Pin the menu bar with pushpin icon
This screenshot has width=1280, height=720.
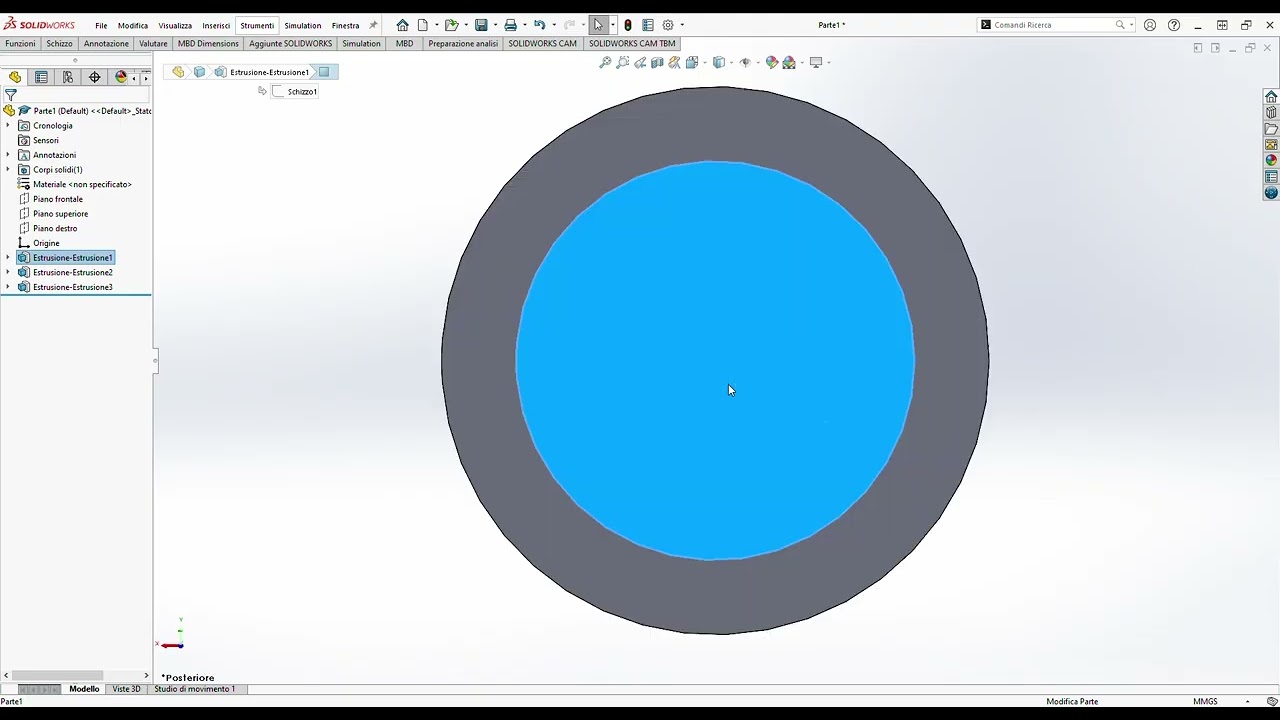(x=373, y=25)
